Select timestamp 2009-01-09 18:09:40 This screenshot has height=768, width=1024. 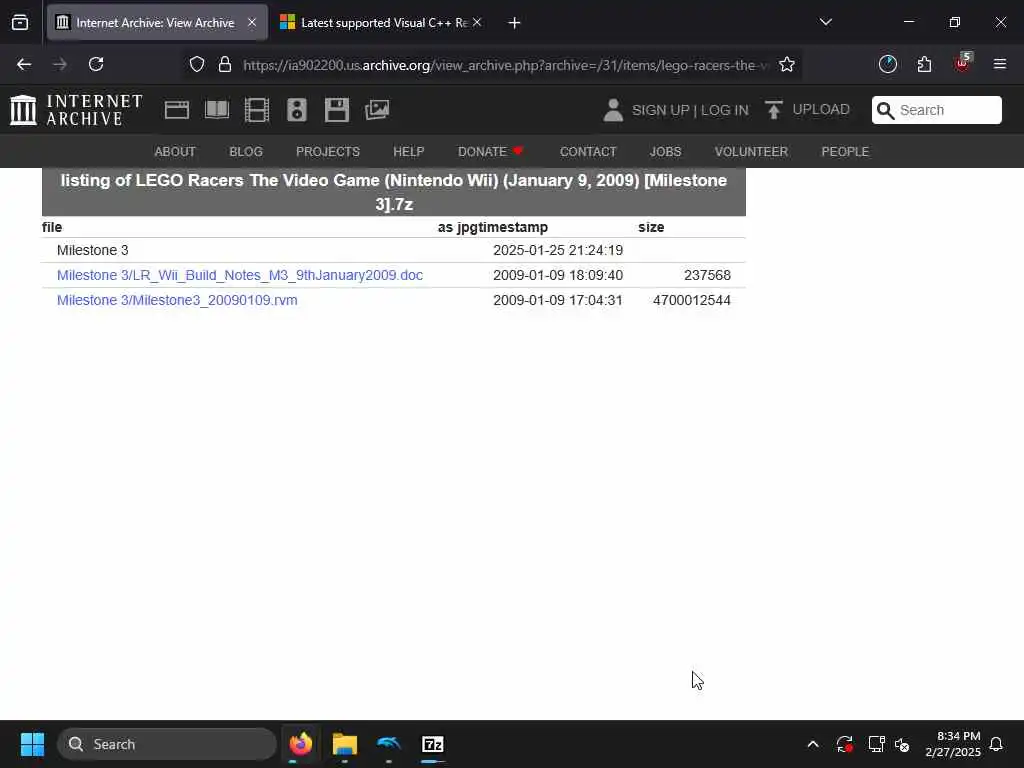pos(558,275)
